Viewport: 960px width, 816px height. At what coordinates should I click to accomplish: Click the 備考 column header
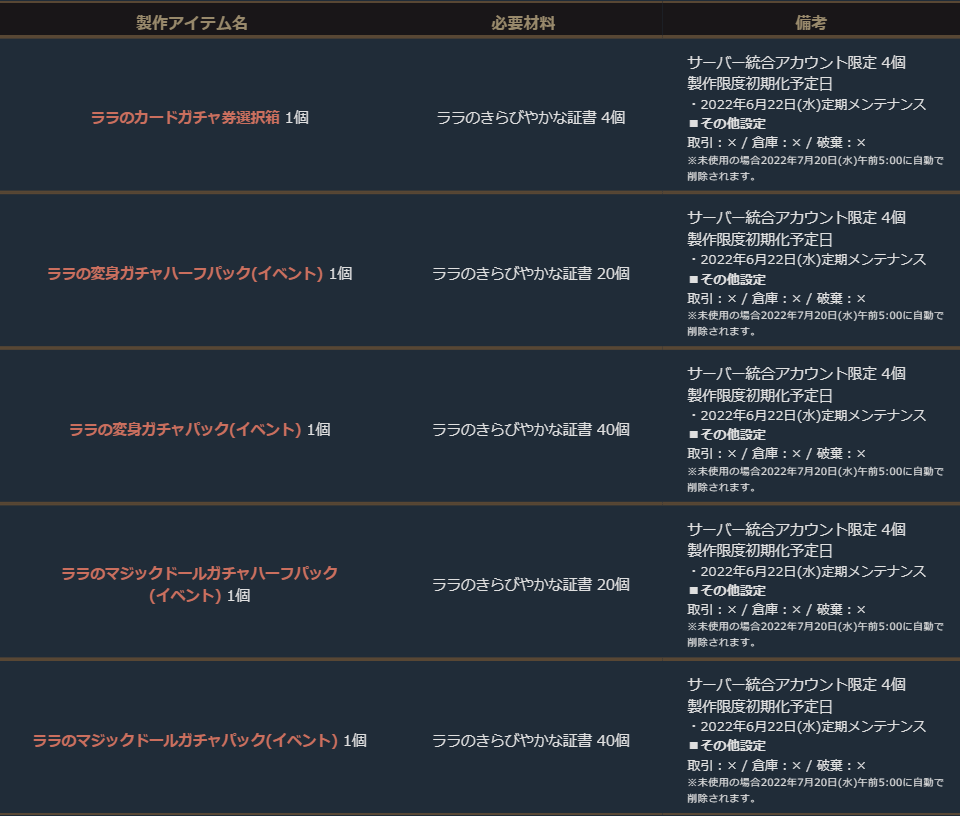tap(811, 22)
